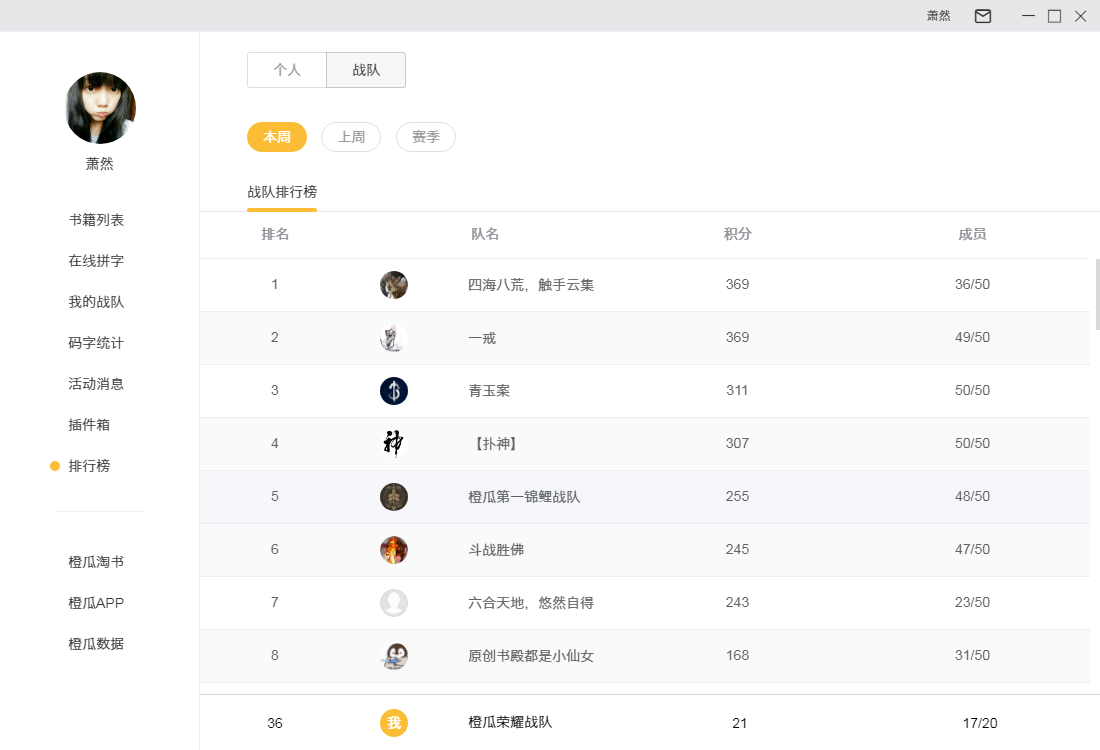This screenshot has width=1100, height=750.
Task: Click the vertical scrollbar of the ranking list
Action: tap(1097, 294)
